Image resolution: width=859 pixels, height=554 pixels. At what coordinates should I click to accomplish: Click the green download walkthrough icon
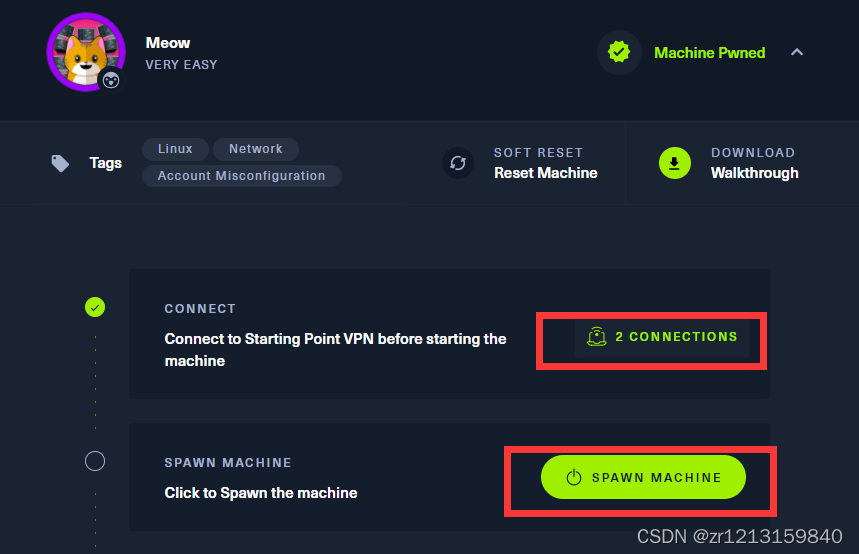(675, 163)
